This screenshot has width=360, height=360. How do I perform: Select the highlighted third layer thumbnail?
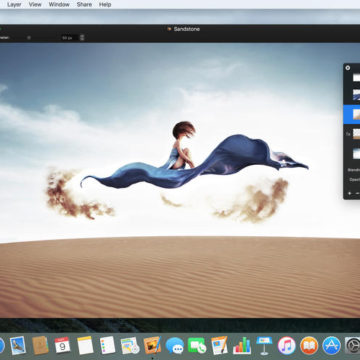(356, 114)
